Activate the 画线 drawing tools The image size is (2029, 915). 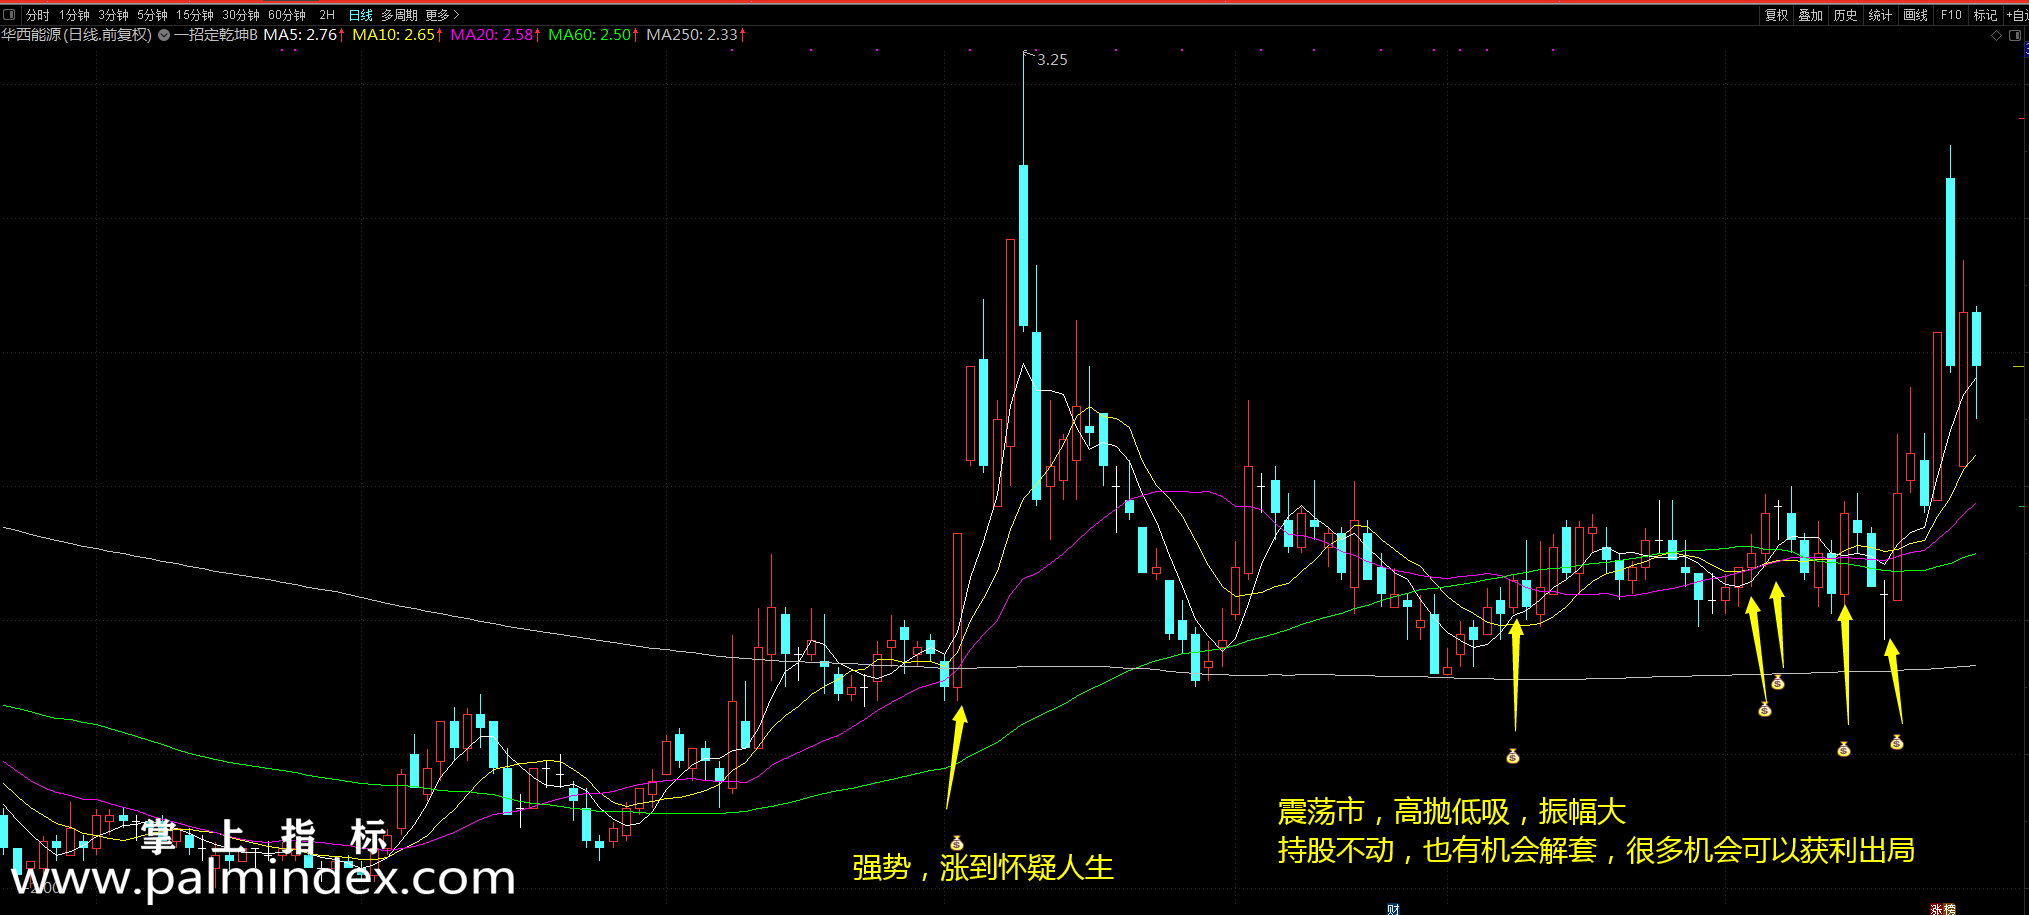tap(1915, 15)
